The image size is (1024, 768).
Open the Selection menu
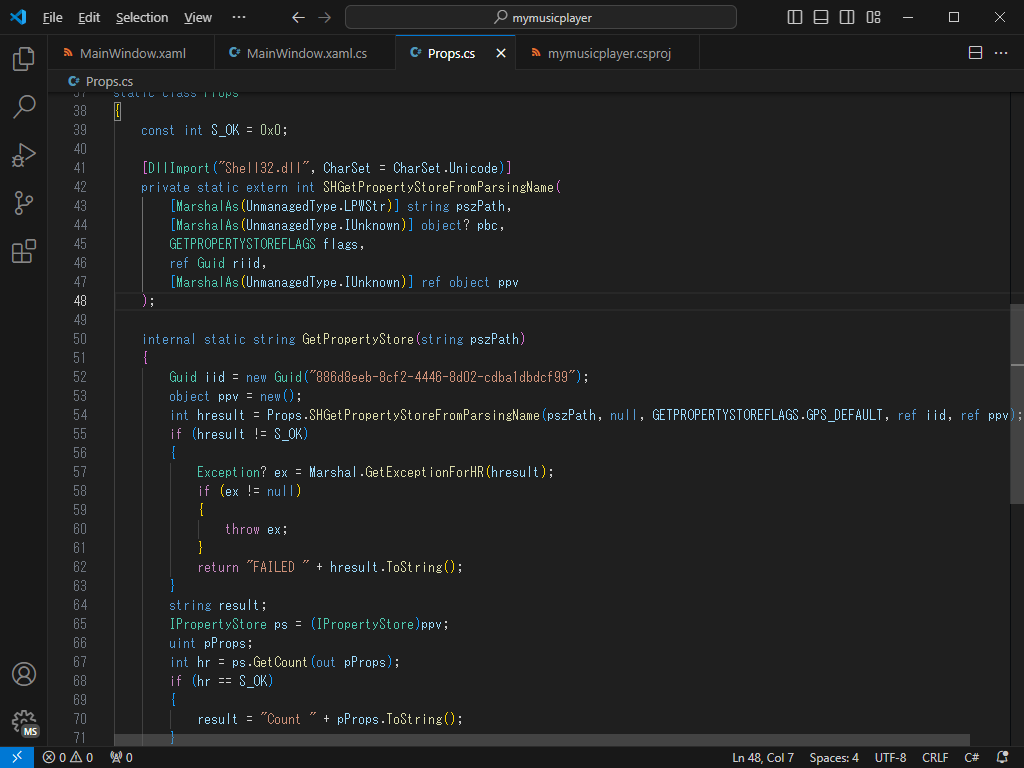click(x=142, y=18)
